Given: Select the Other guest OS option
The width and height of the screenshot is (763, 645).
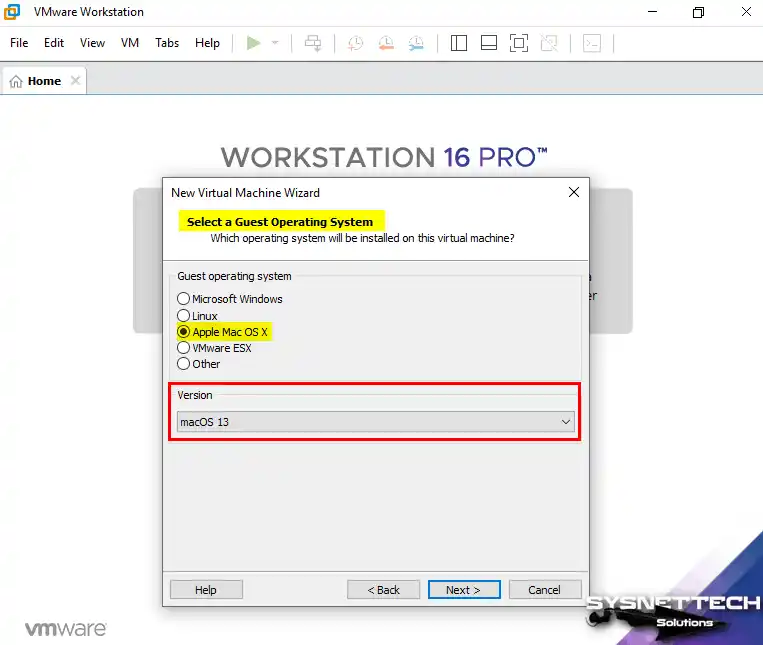Looking at the screenshot, I should (x=183, y=364).
